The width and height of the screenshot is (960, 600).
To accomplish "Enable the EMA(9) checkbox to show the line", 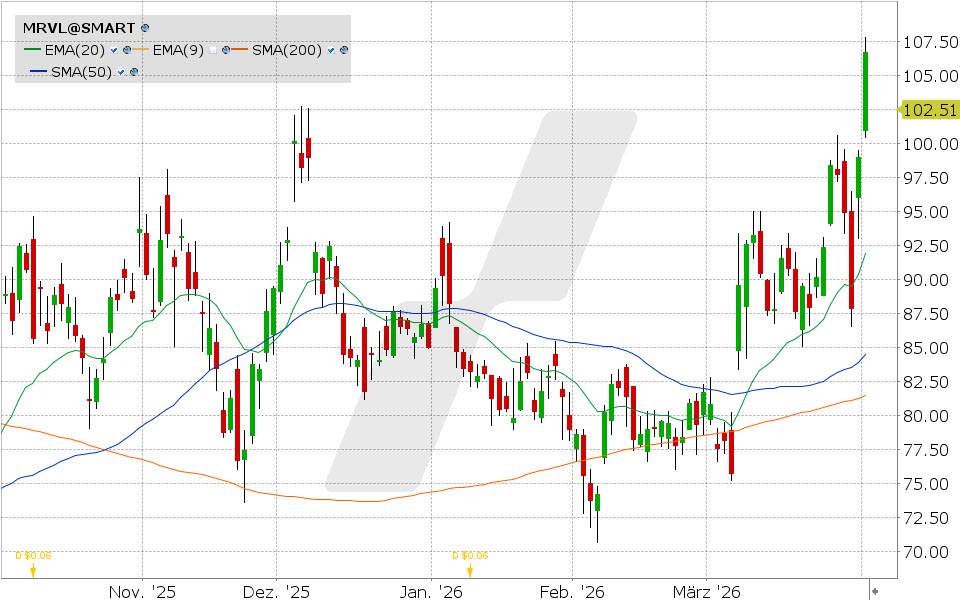I will 213,50.
